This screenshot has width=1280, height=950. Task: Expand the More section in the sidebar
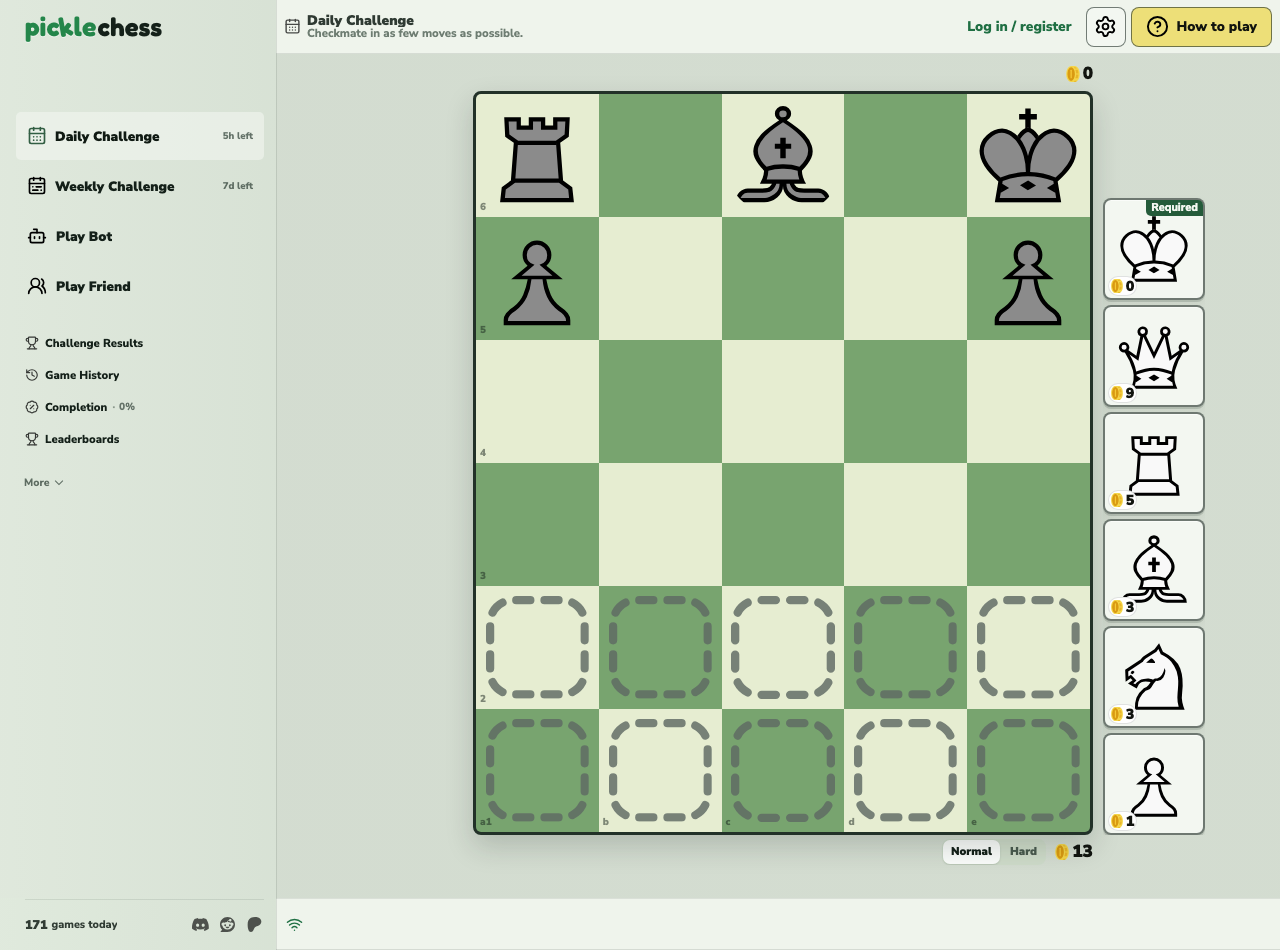[44, 483]
